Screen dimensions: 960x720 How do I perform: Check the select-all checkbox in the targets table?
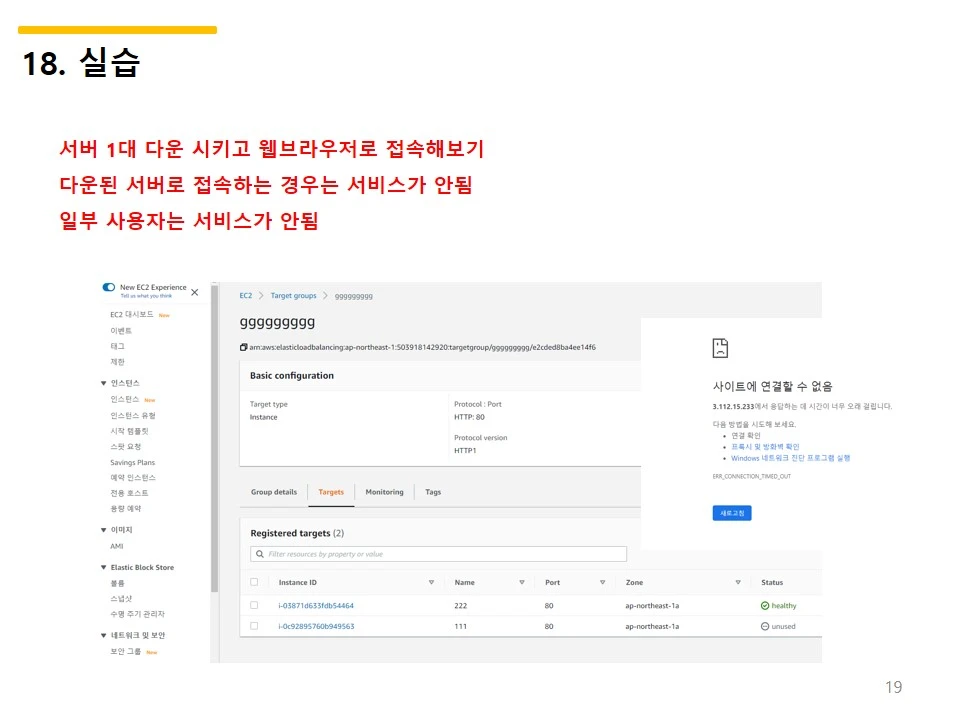tap(254, 581)
